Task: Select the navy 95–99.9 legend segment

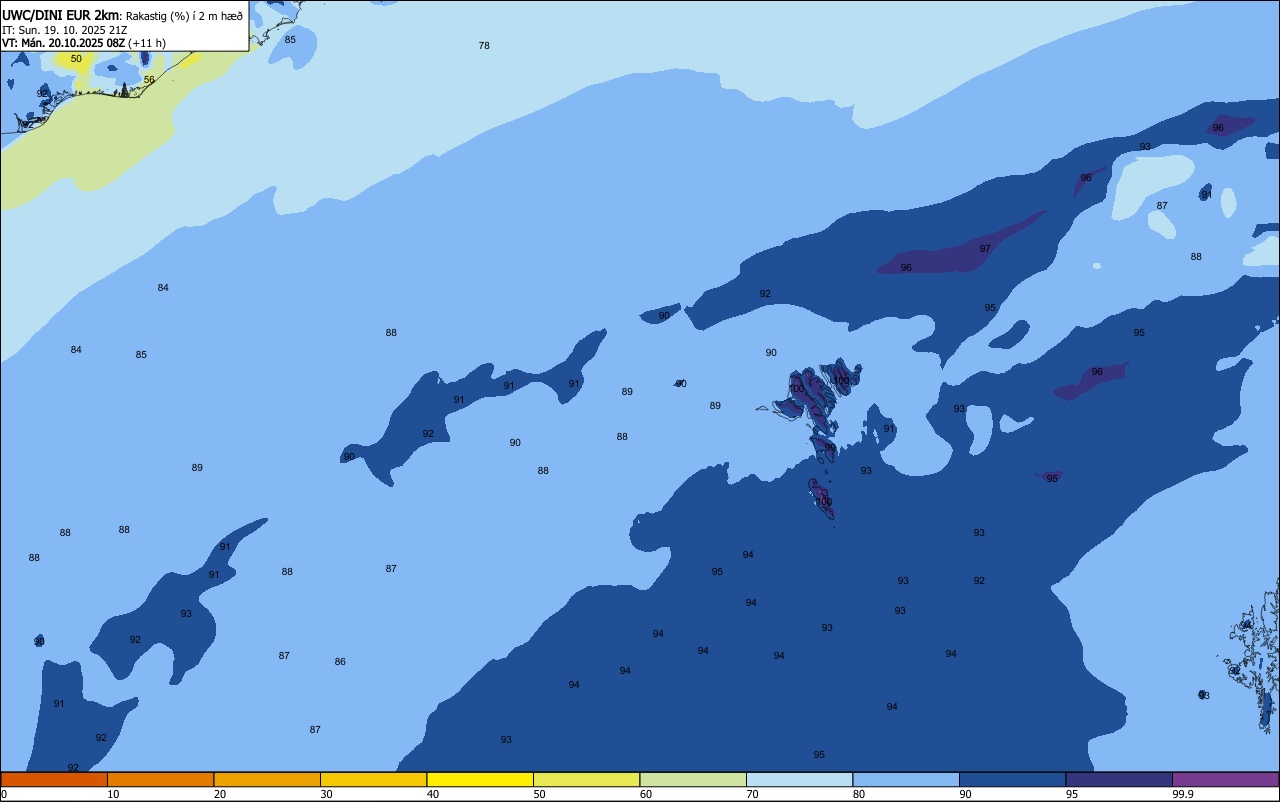Action: 1119,779
